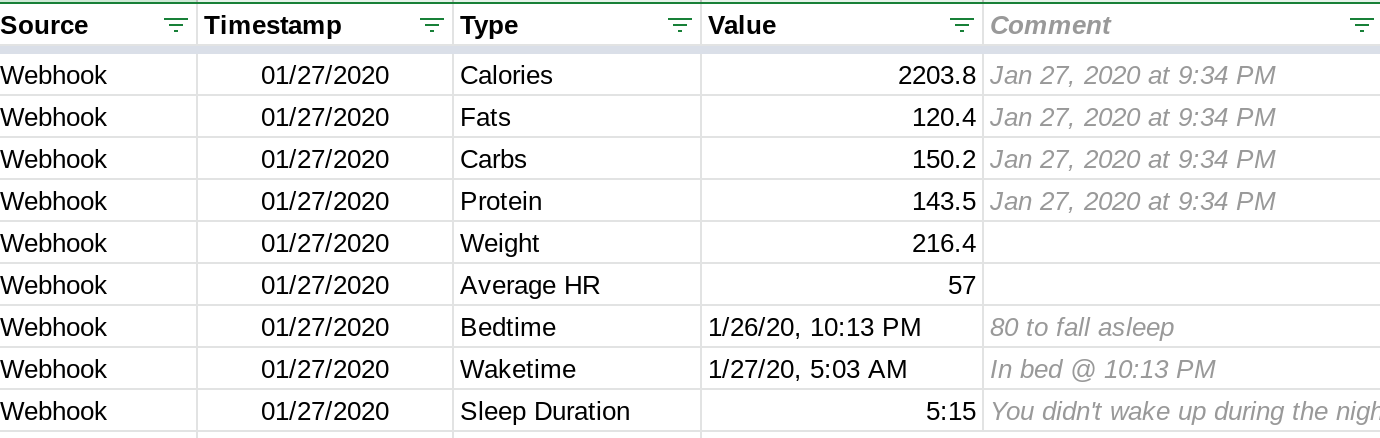Click the 2203.8 value cell
The image size is (1380, 438).
point(936,75)
